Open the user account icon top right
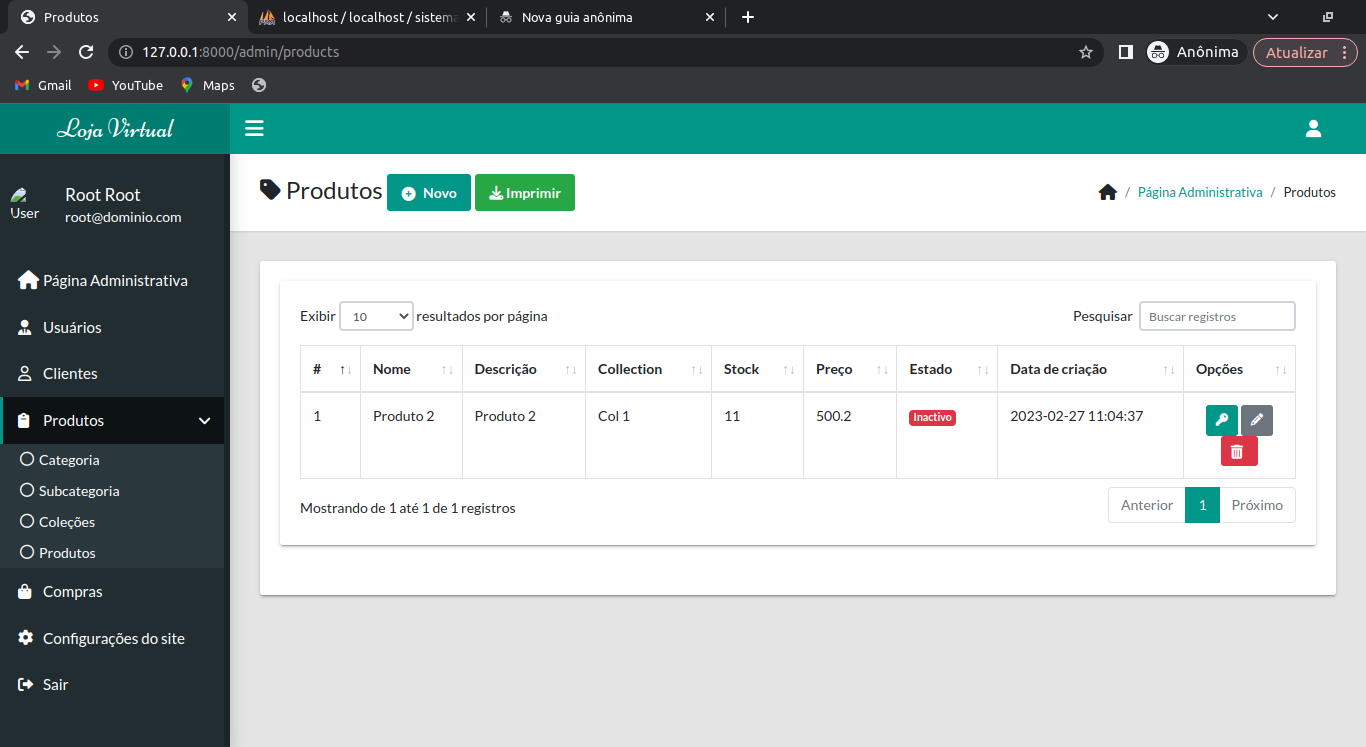1366x747 pixels. (x=1313, y=128)
